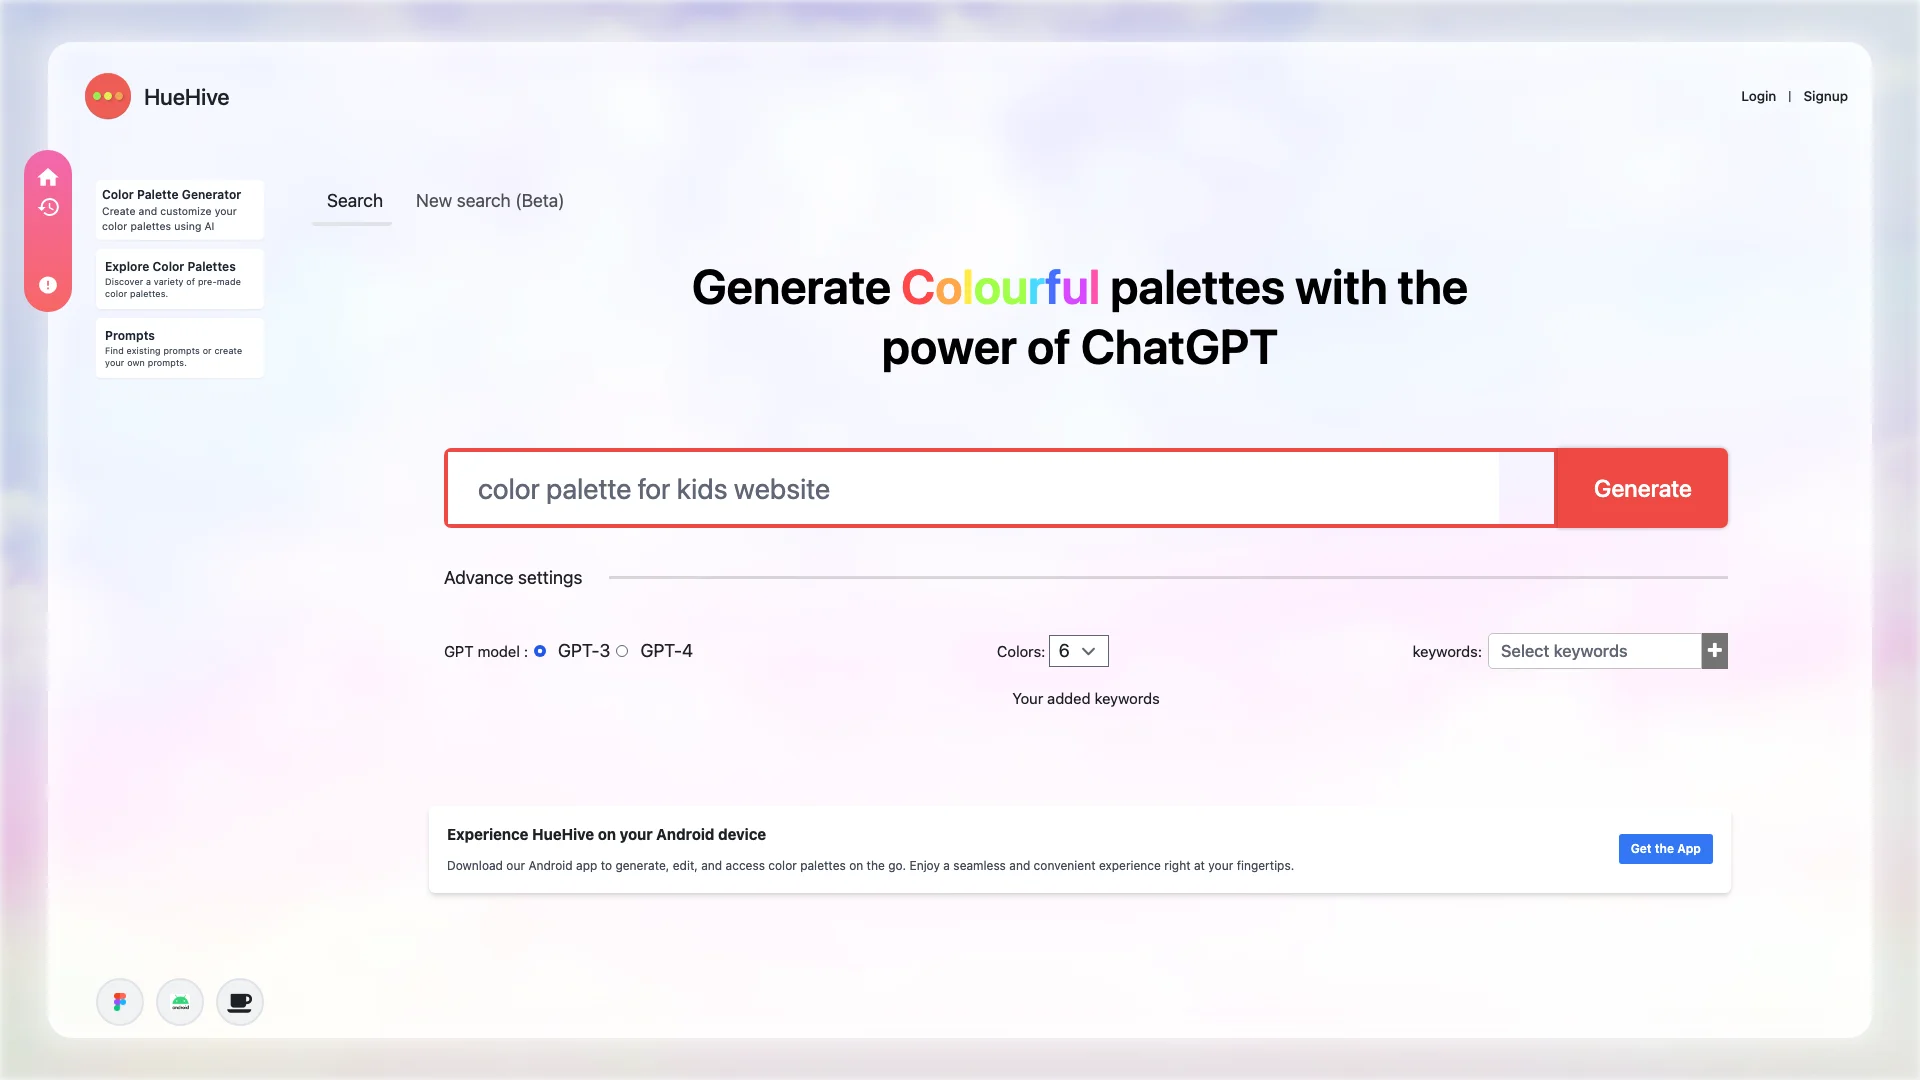Click the Generate button
Image resolution: width=1920 pixels, height=1080 pixels.
1642,488
